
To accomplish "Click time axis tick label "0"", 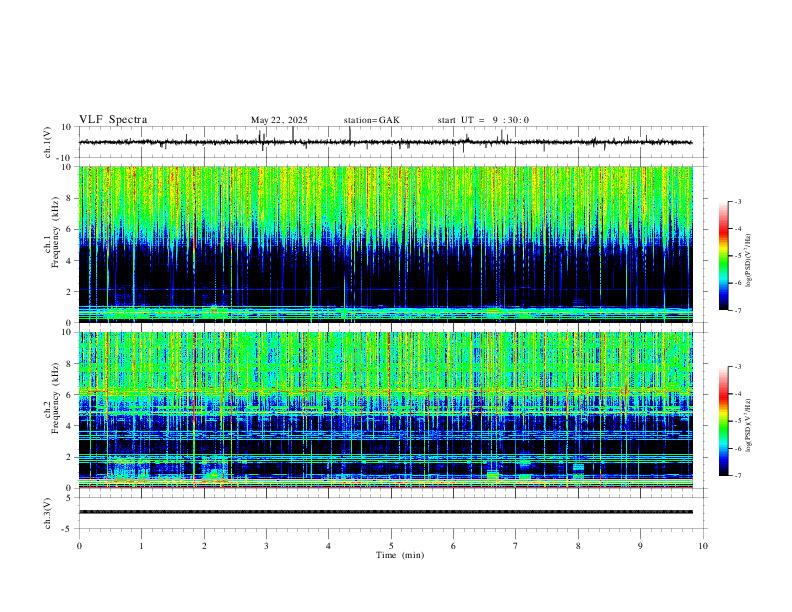I will pyautogui.click(x=79, y=546).
